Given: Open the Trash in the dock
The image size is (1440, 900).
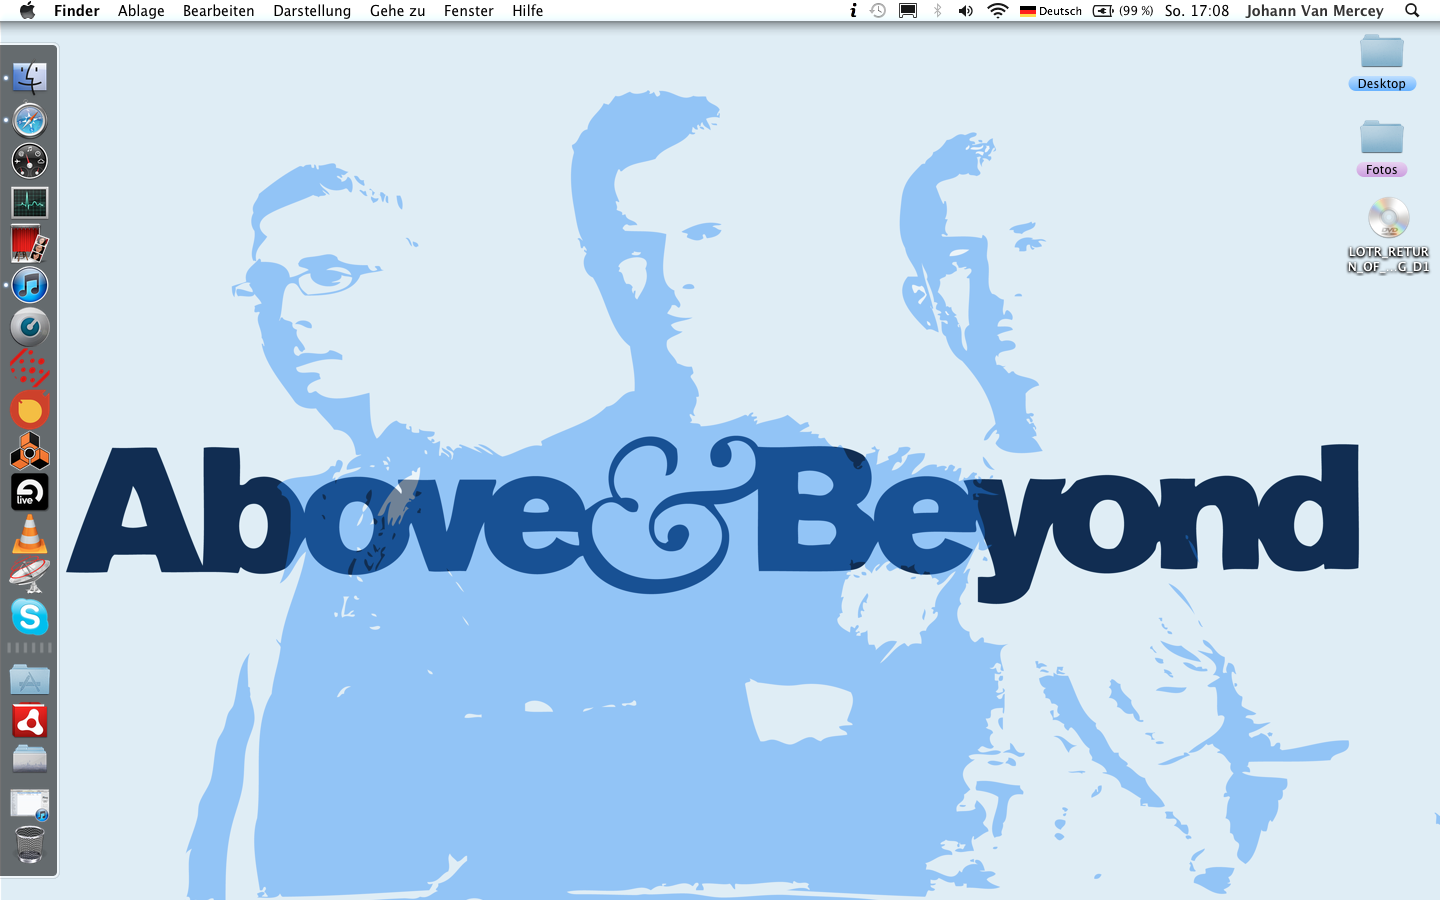Looking at the screenshot, I should tap(29, 845).
